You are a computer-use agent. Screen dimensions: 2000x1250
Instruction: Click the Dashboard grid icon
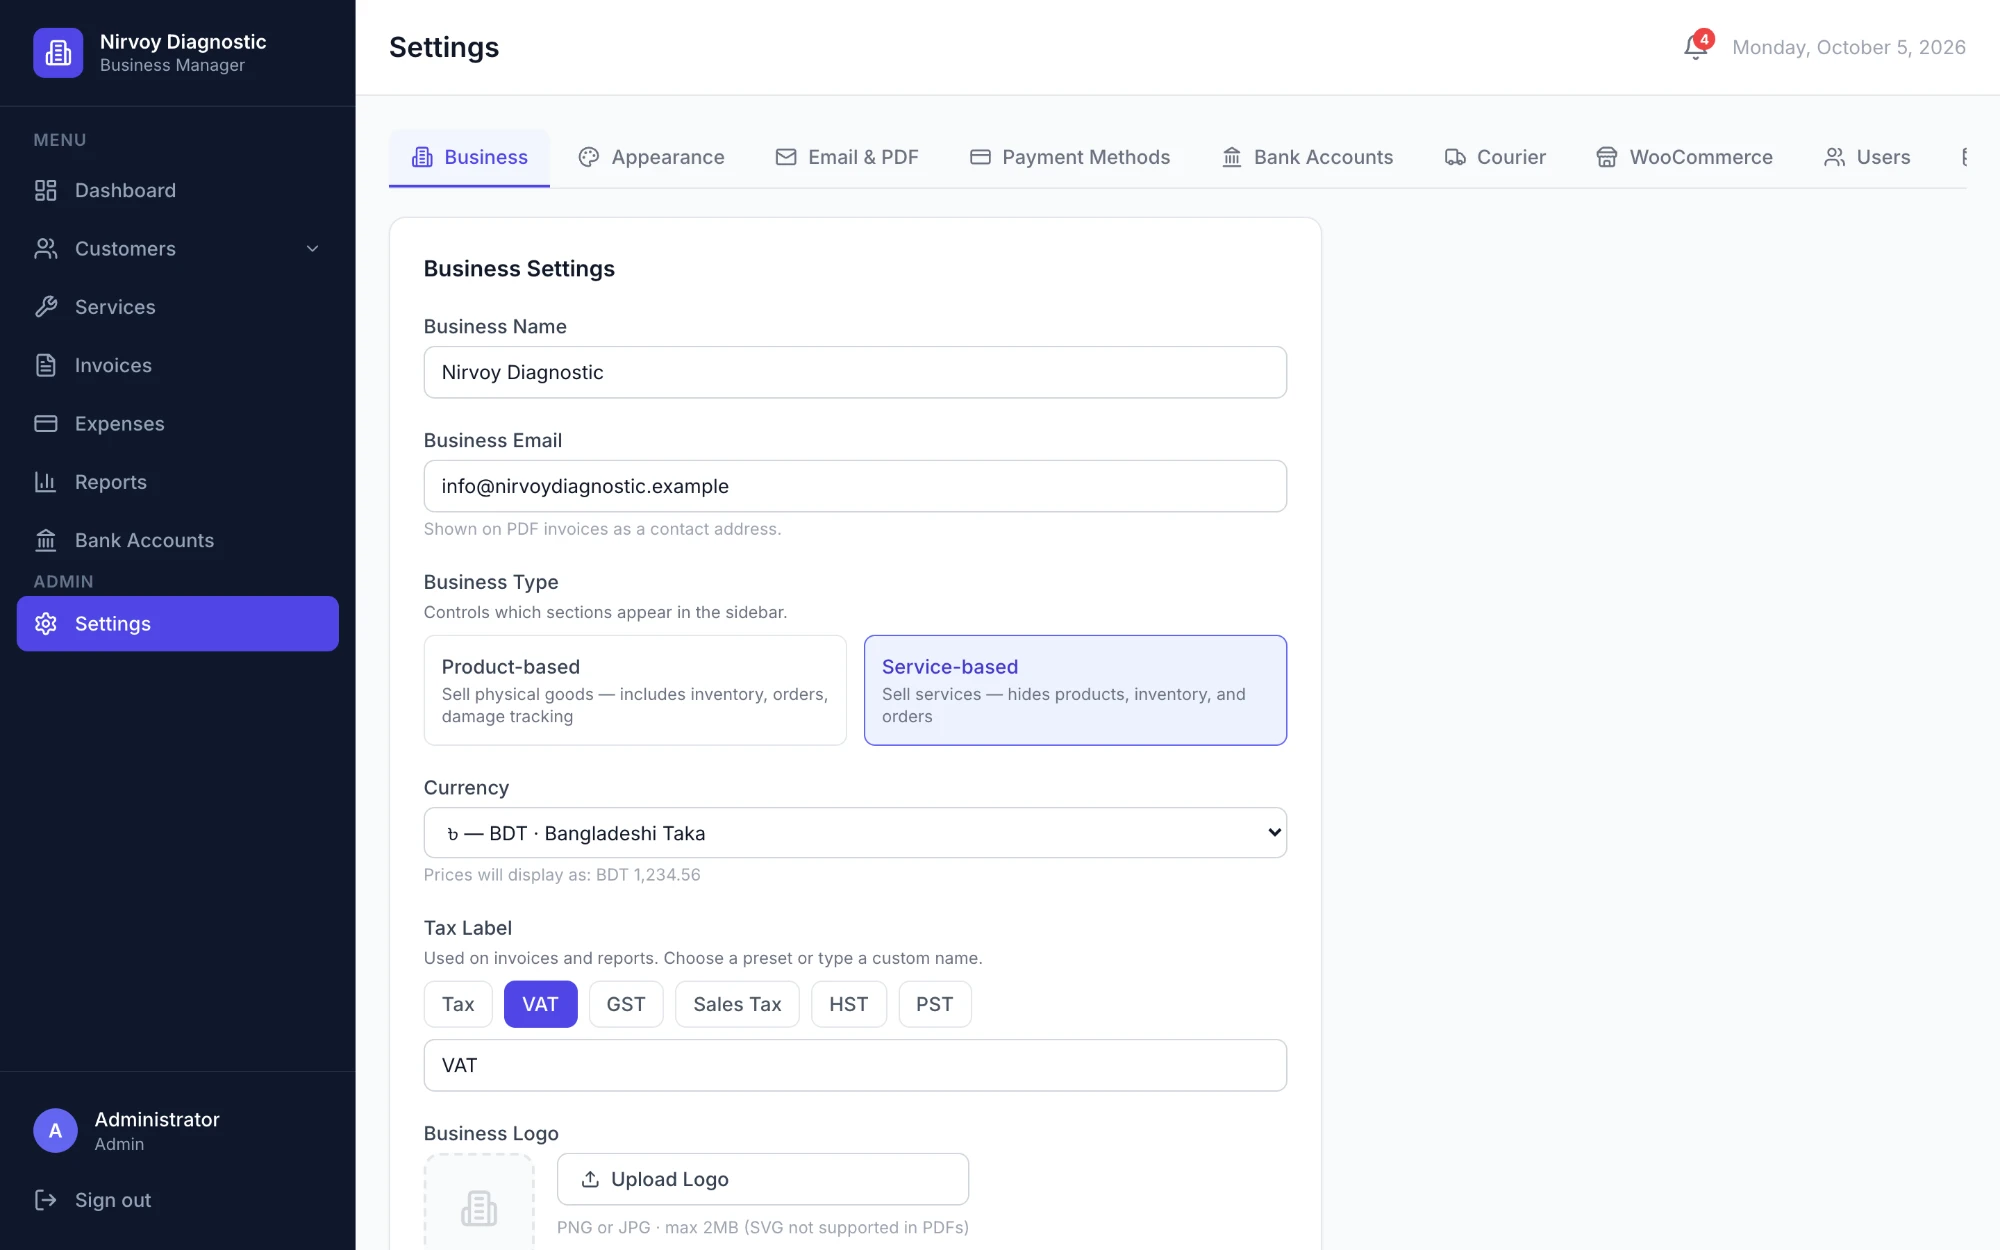pyautogui.click(x=46, y=190)
